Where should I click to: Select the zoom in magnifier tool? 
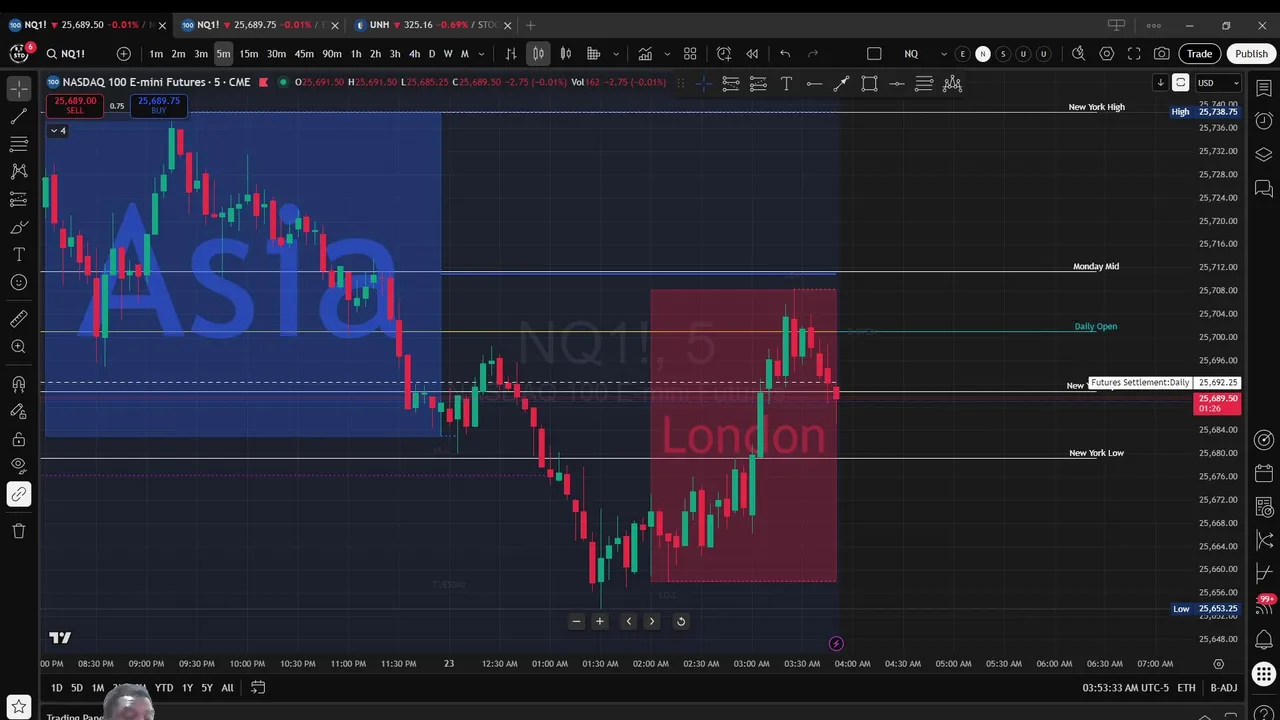(19, 347)
